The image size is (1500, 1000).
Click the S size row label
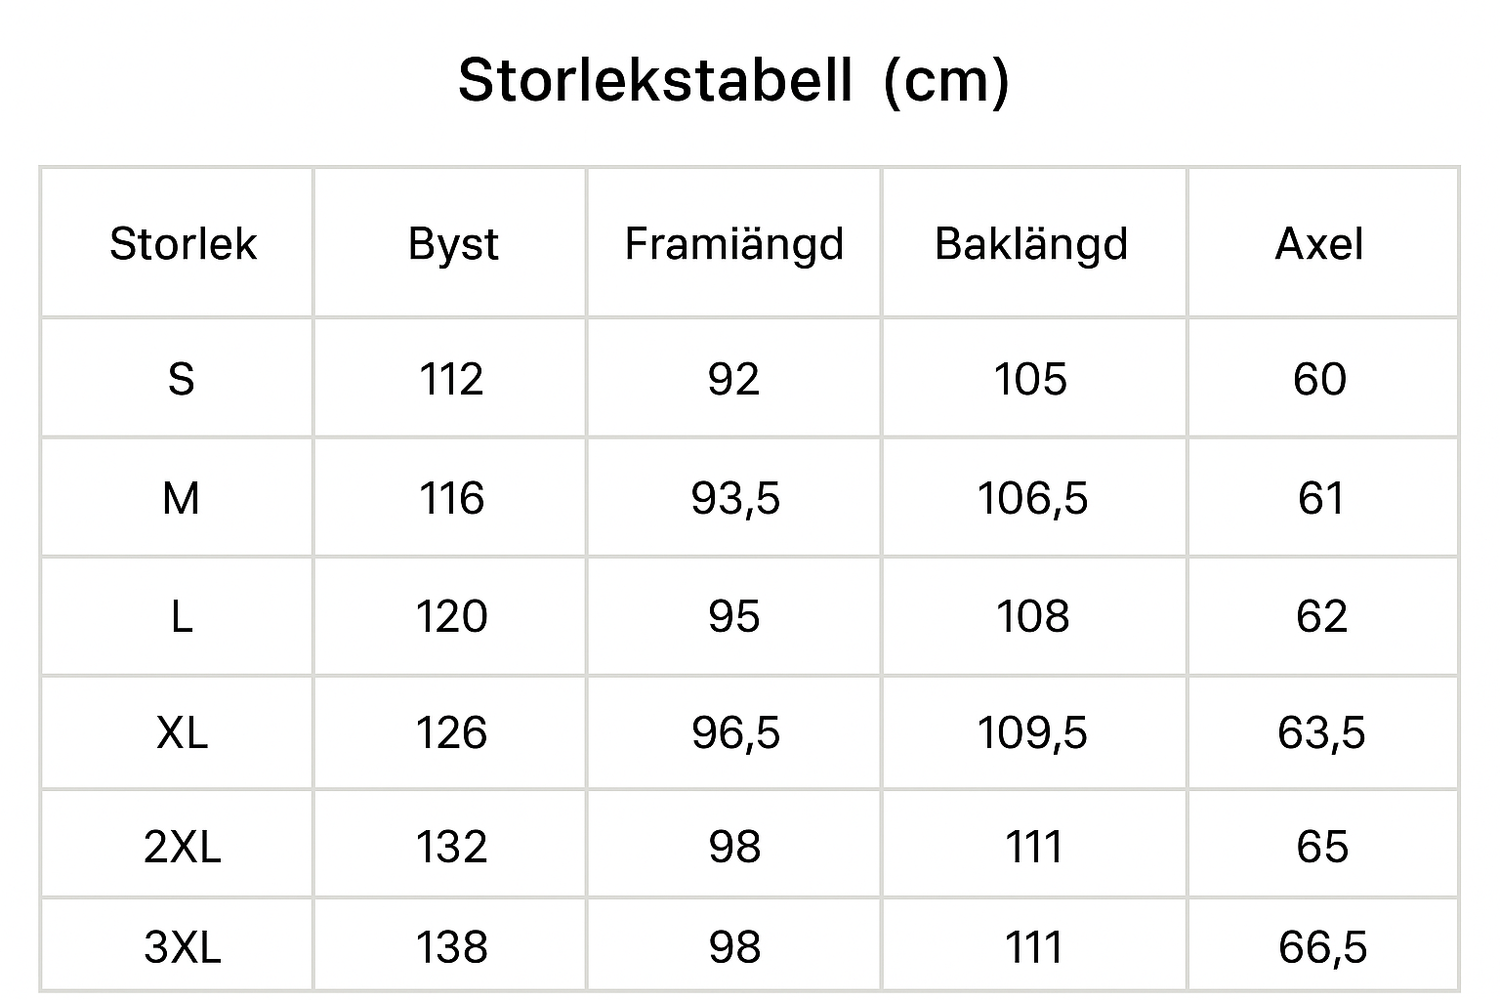tap(181, 380)
